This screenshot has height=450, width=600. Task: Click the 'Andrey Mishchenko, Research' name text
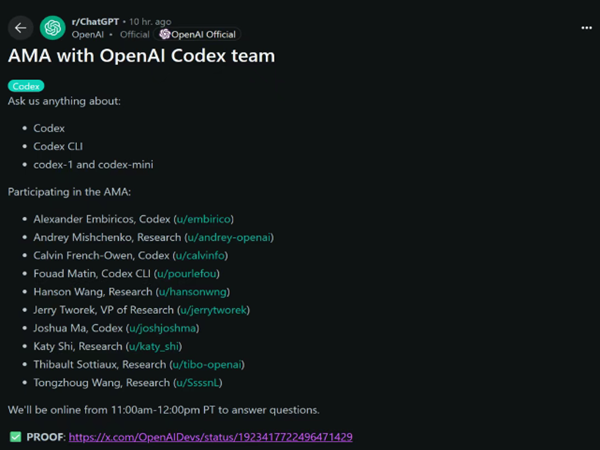point(107,237)
